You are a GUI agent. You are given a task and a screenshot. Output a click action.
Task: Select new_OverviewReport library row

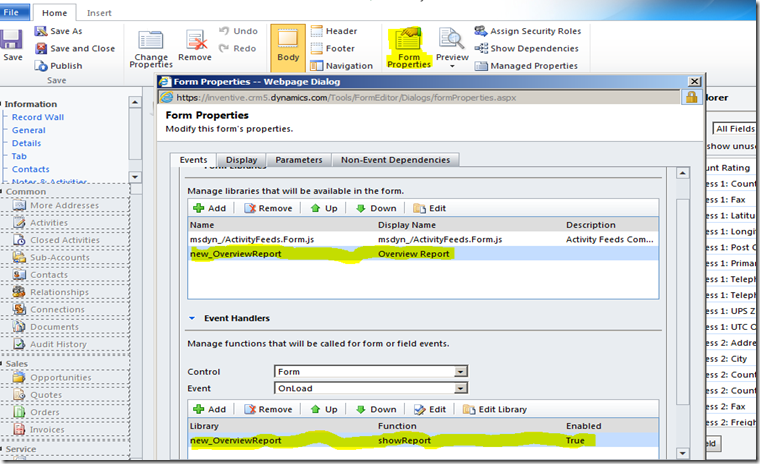pos(423,254)
